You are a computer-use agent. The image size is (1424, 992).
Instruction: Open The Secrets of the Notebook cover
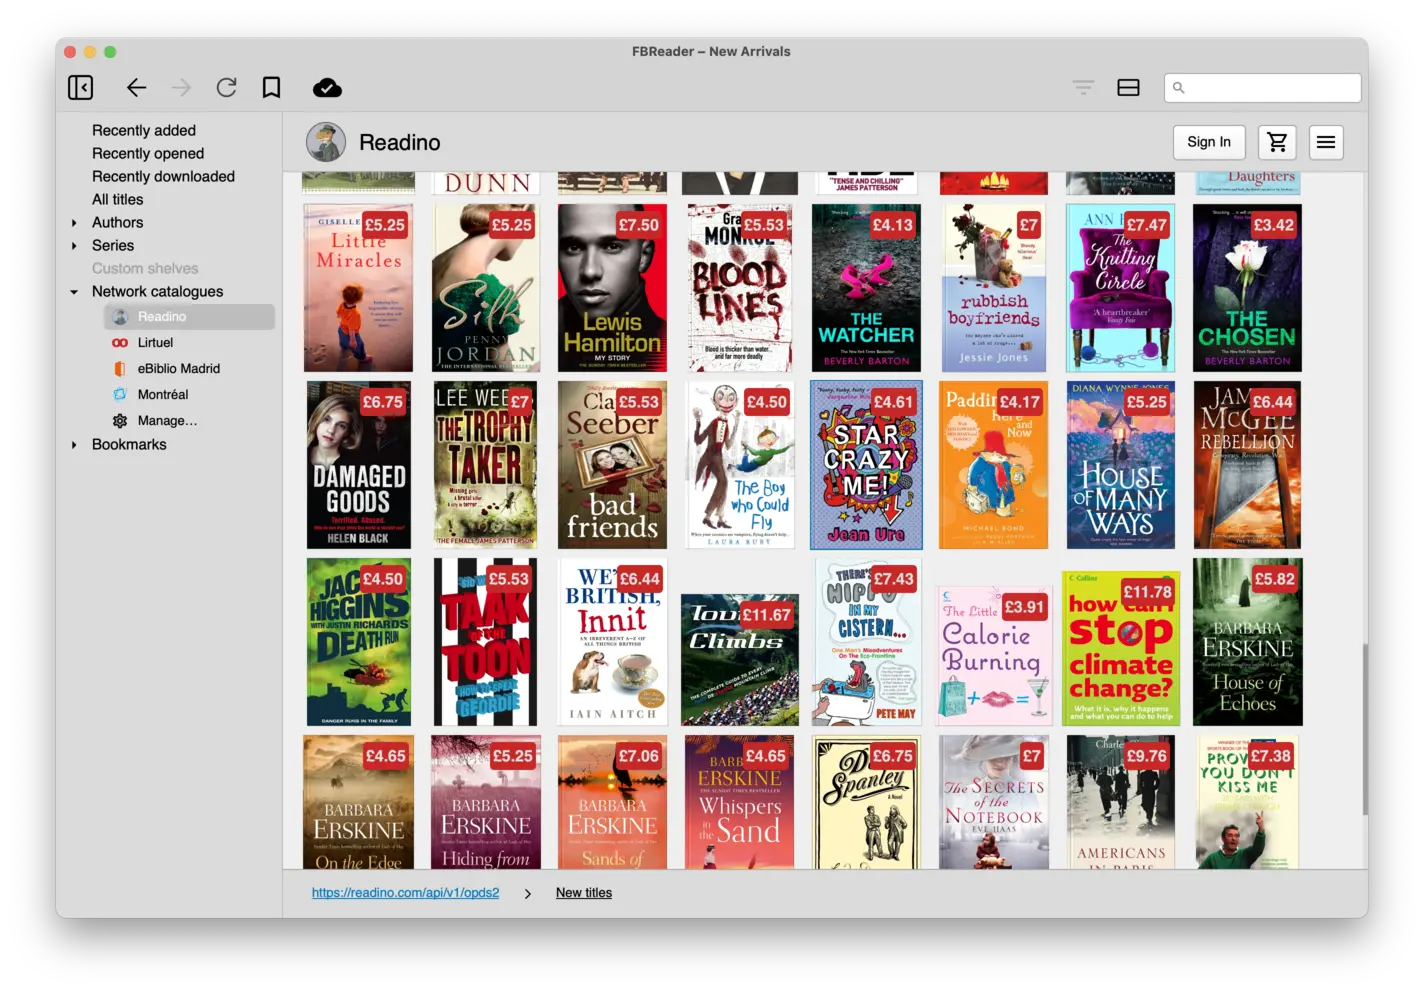point(994,802)
